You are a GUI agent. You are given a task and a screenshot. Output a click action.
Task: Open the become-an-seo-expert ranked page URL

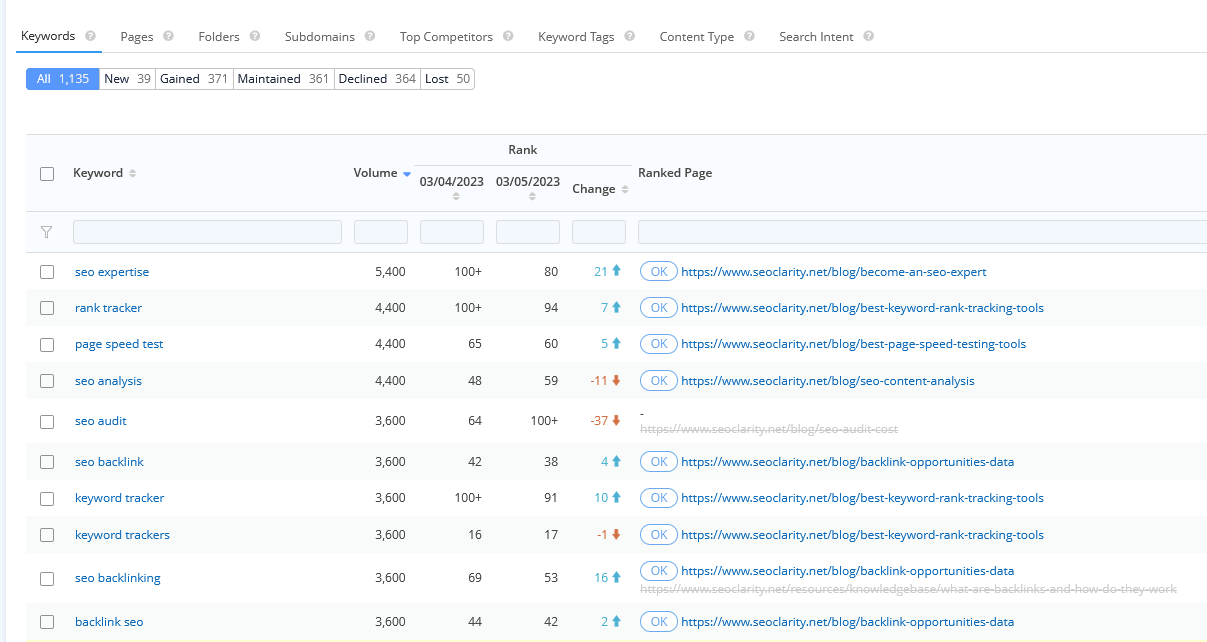click(x=834, y=272)
